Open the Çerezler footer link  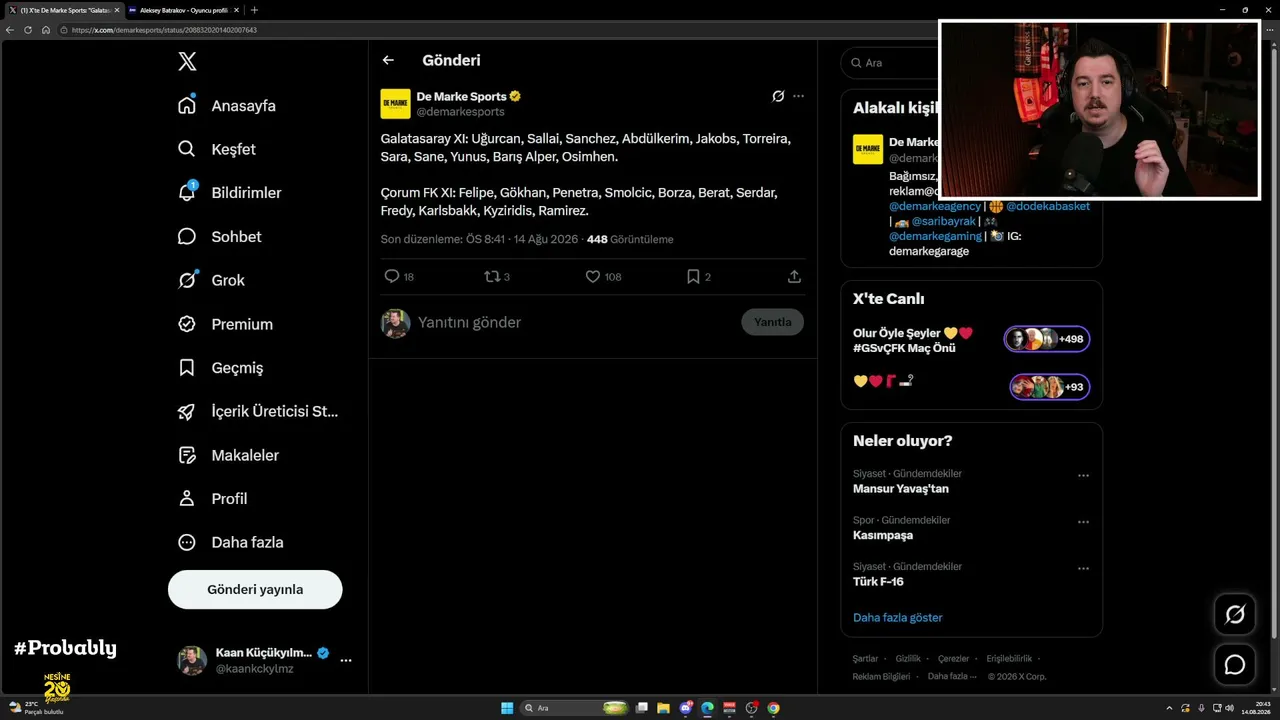953,659
